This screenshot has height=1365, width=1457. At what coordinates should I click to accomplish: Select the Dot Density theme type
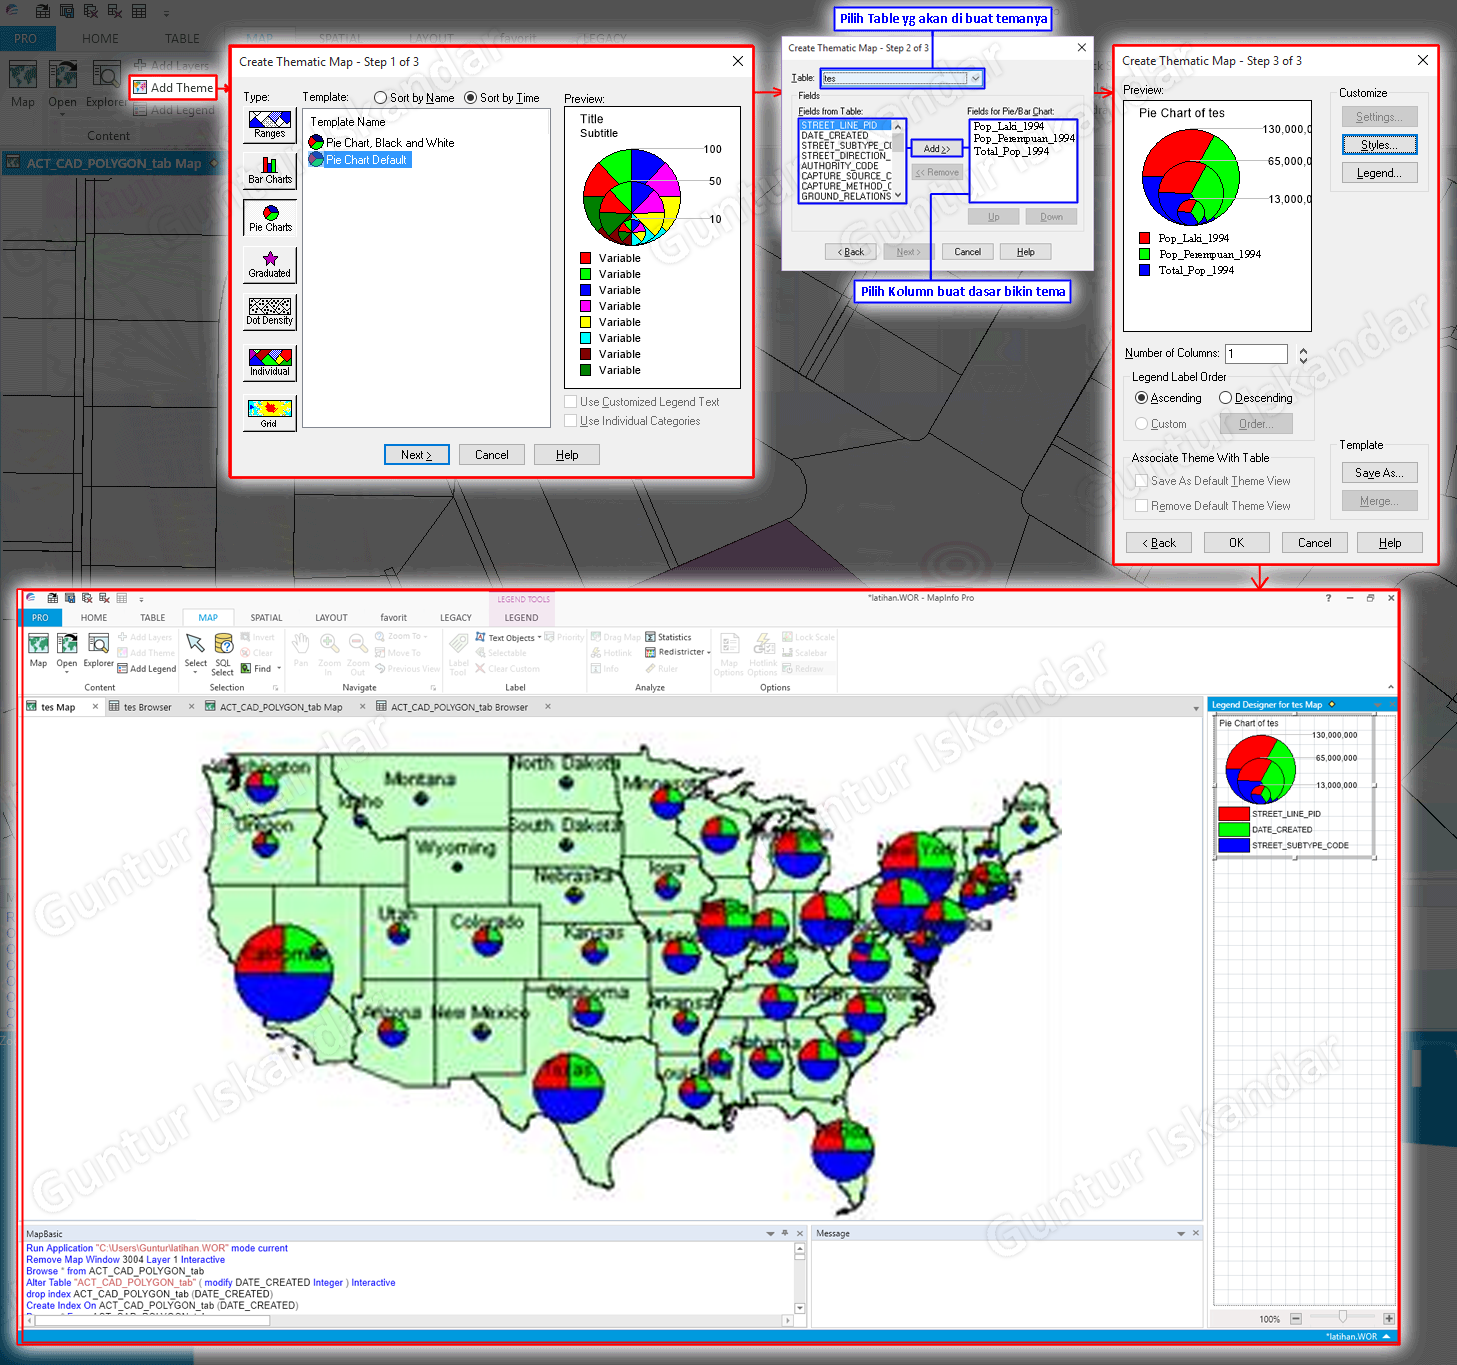(270, 312)
